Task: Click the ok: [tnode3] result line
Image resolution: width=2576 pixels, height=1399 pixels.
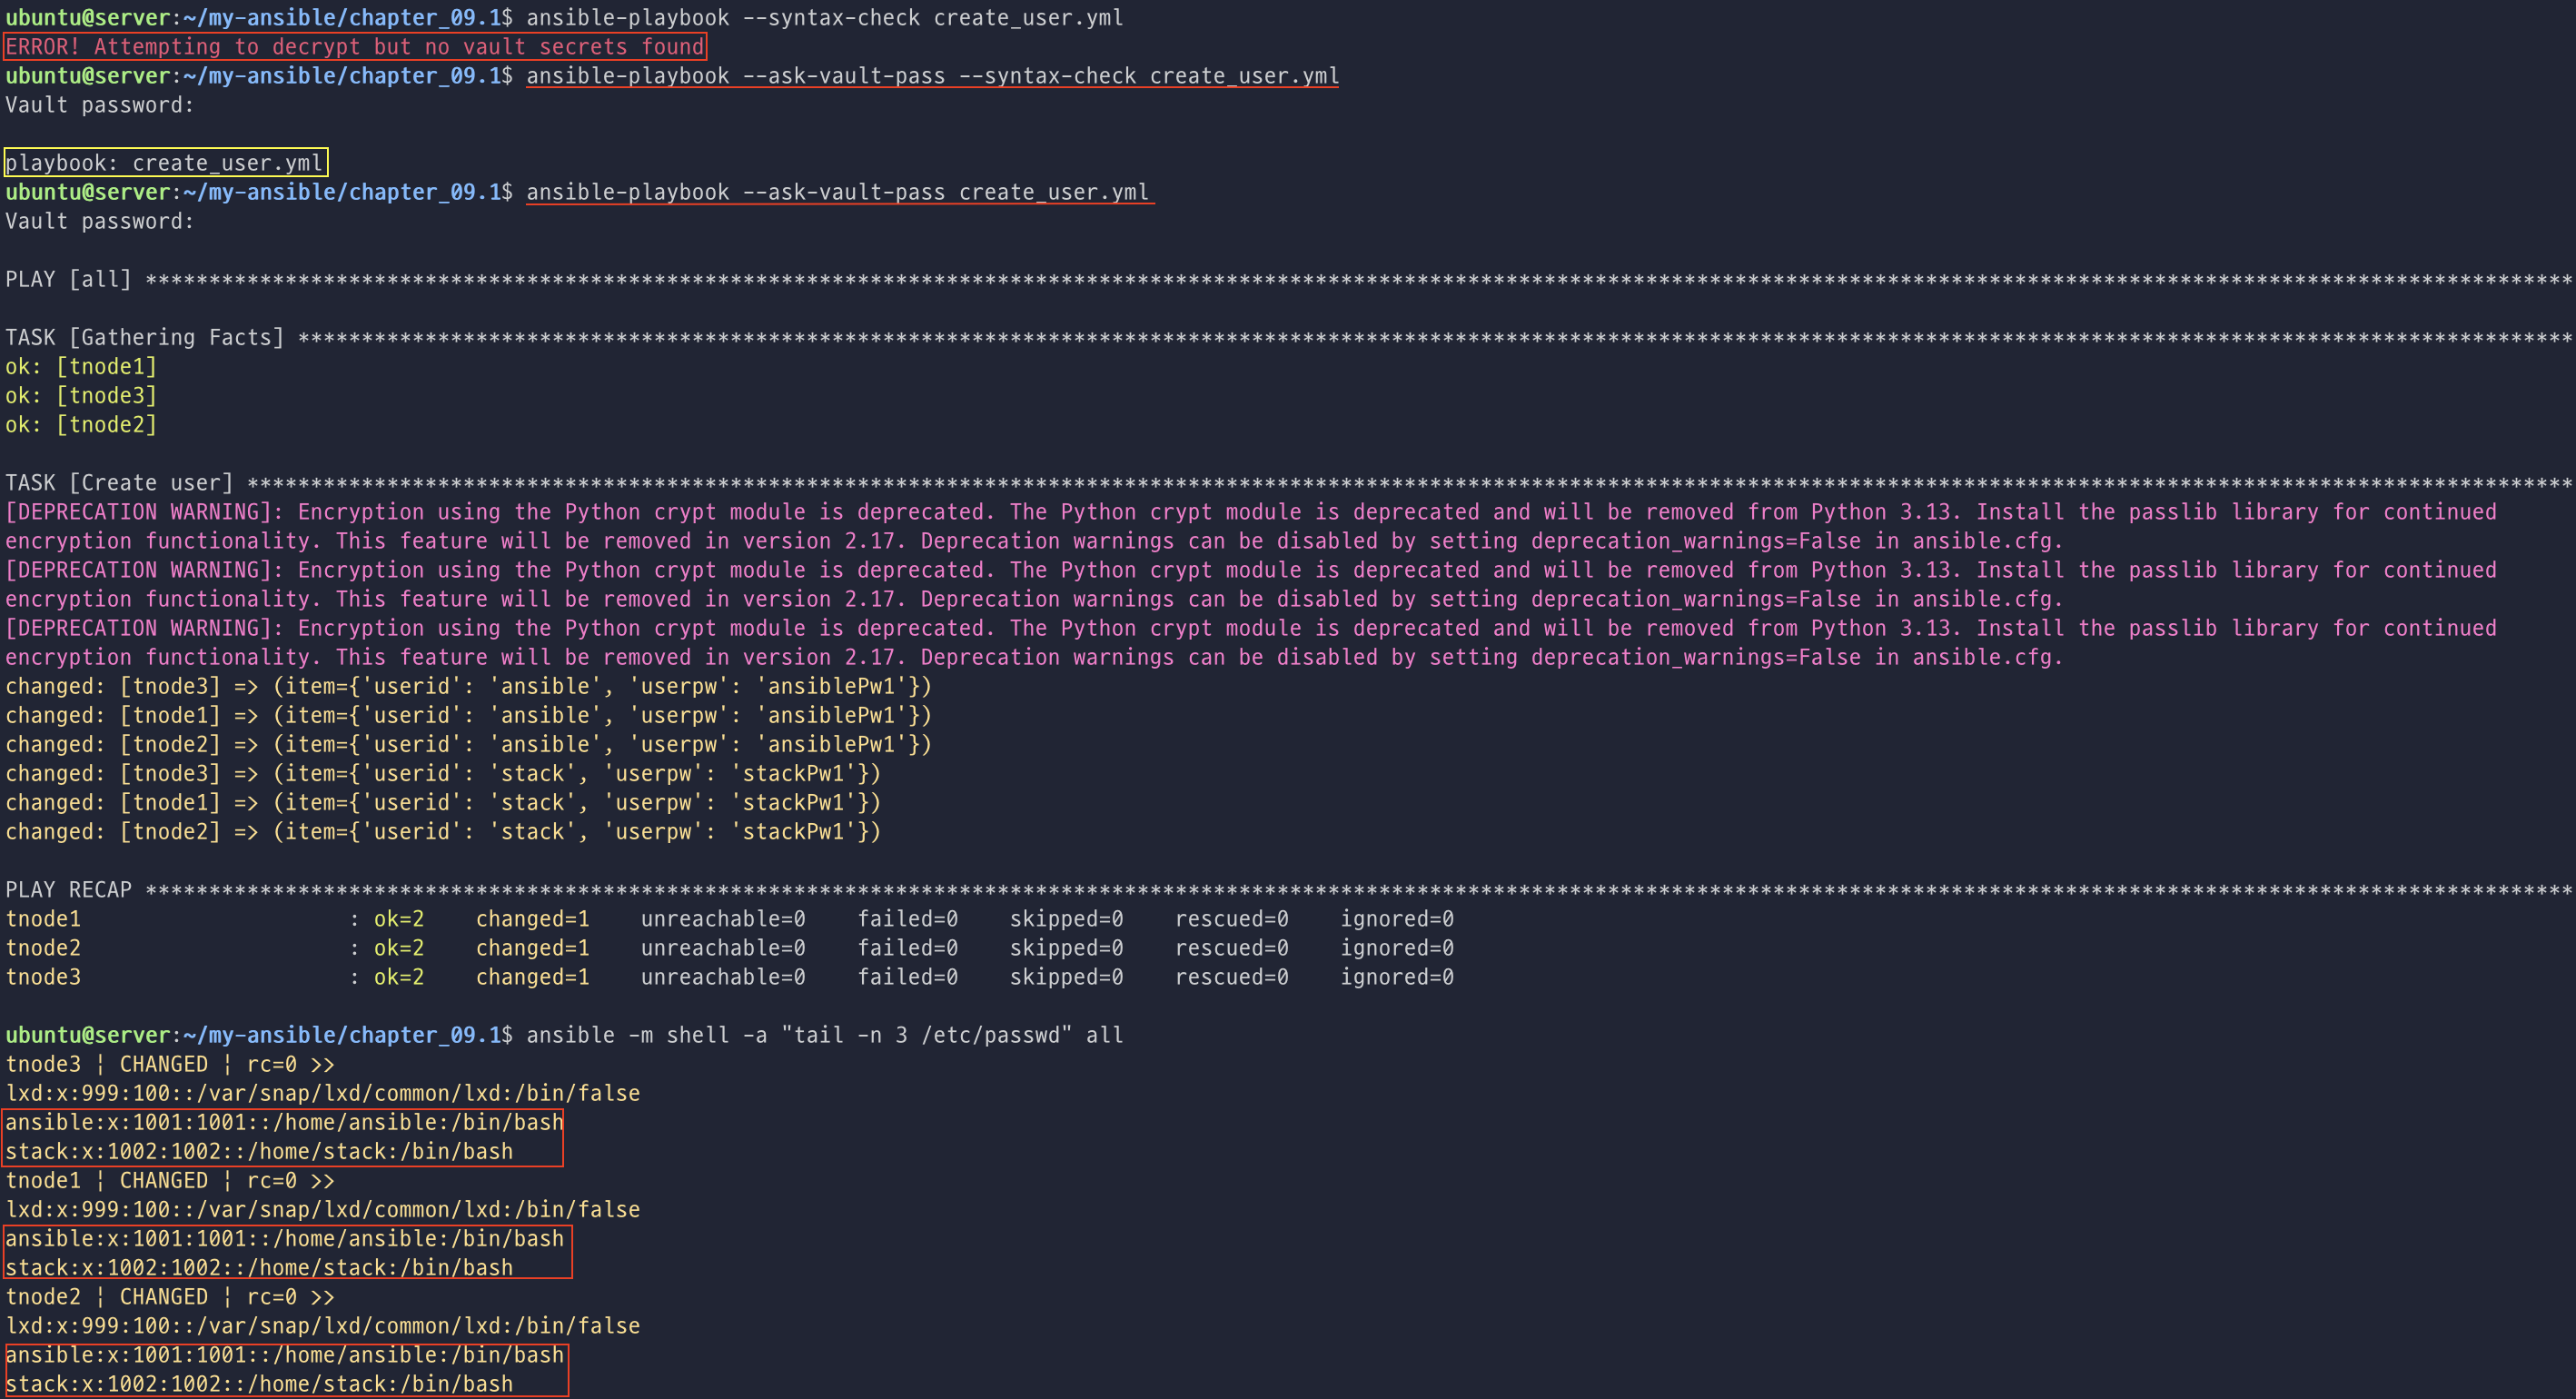Action: [81, 396]
